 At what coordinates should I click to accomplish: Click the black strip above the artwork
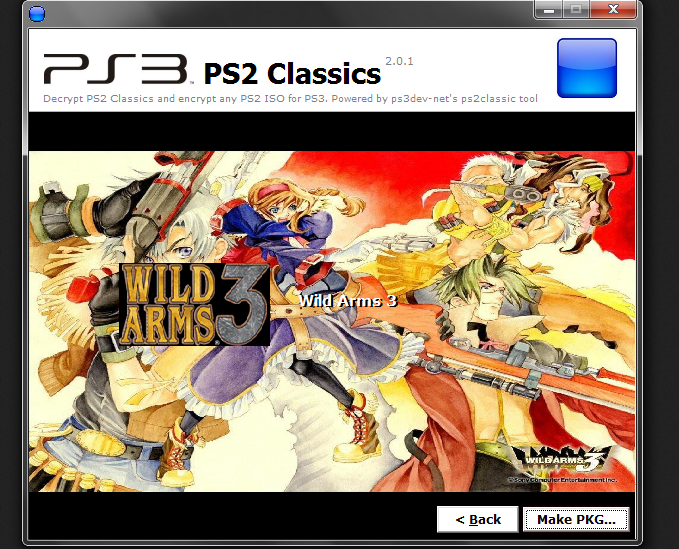coord(332,131)
